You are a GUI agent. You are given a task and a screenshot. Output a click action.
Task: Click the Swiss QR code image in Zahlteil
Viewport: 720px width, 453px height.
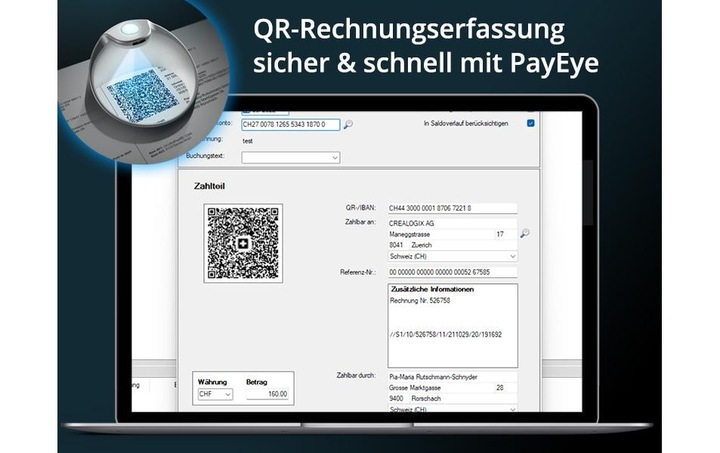point(243,243)
